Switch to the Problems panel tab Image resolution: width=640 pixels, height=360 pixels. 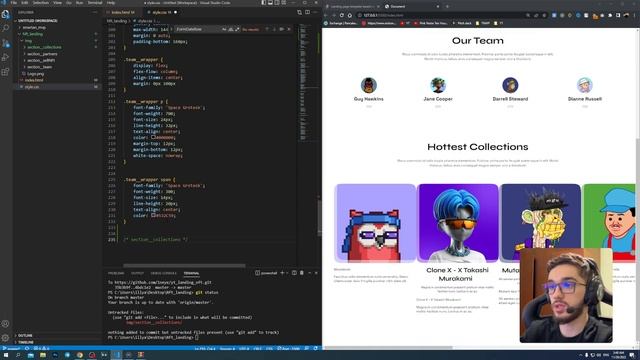(116, 273)
